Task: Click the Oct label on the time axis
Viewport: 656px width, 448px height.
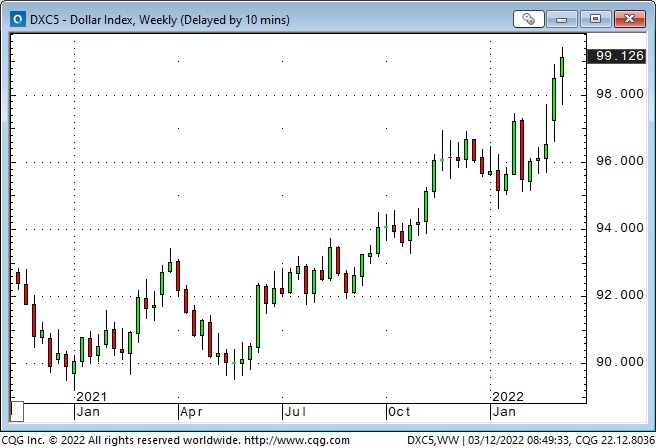Action: pos(399,412)
